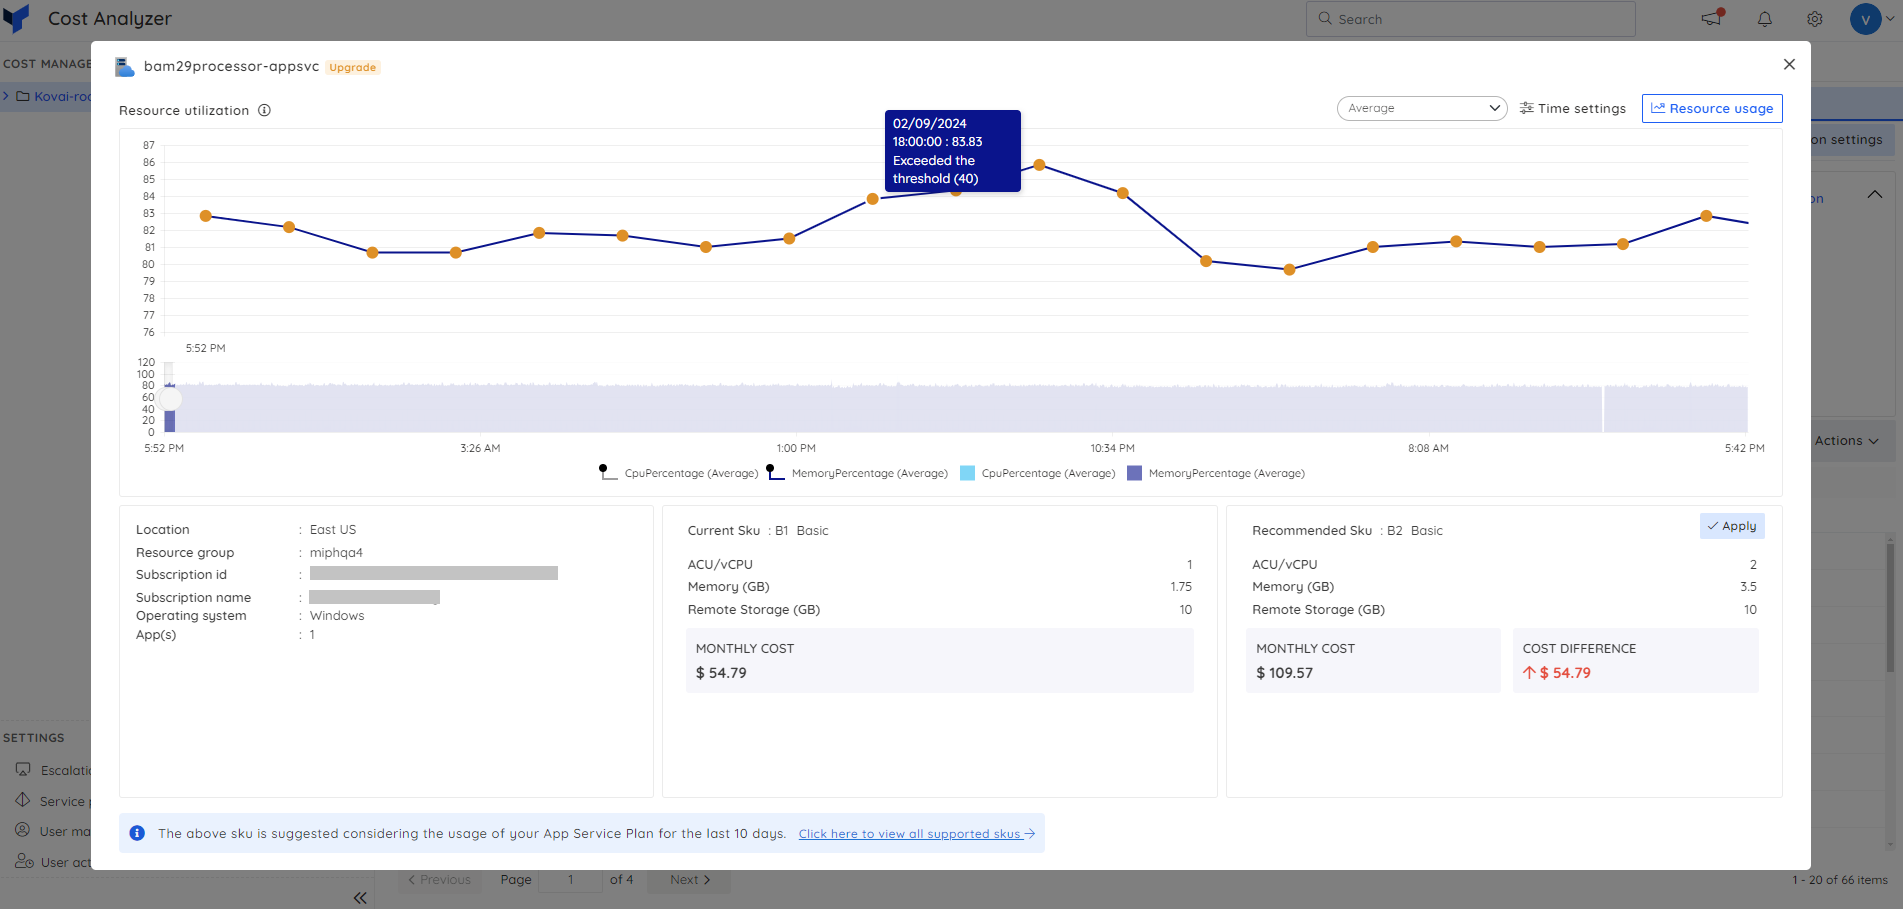Viewport: 1903px width, 909px height.
Task: Click the recommended monthly cost $ 109.57
Action: pos(1284,673)
